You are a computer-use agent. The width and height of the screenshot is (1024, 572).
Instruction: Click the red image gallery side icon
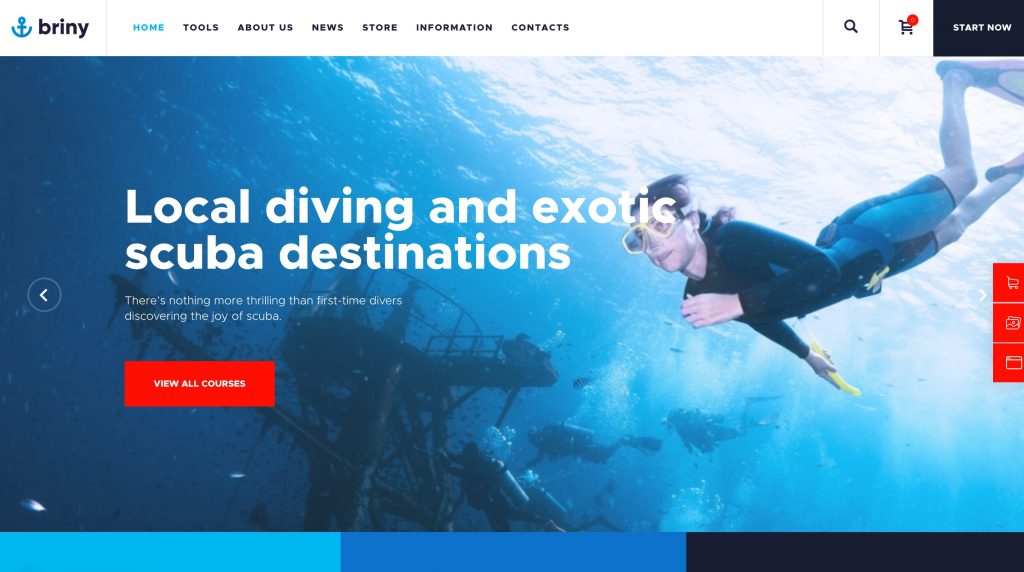[x=1012, y=323]
